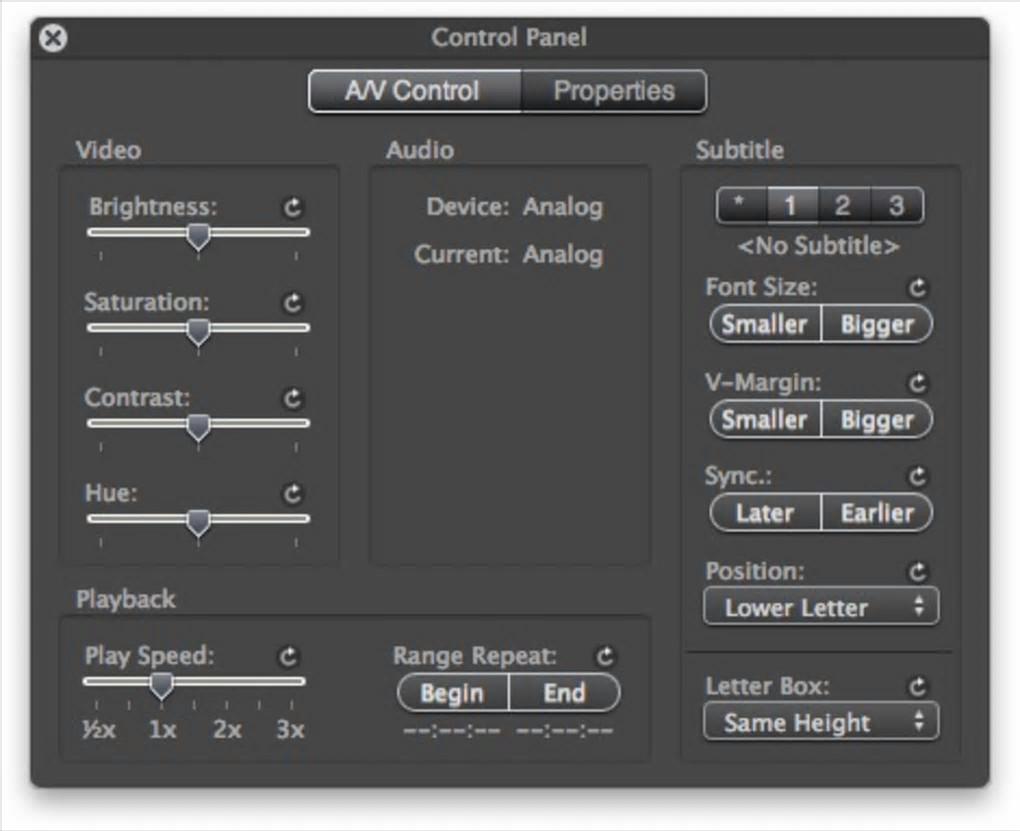Expand the Letter Box Same Height dropdown
The image size is (1020, 831).
tap(821, 722)
